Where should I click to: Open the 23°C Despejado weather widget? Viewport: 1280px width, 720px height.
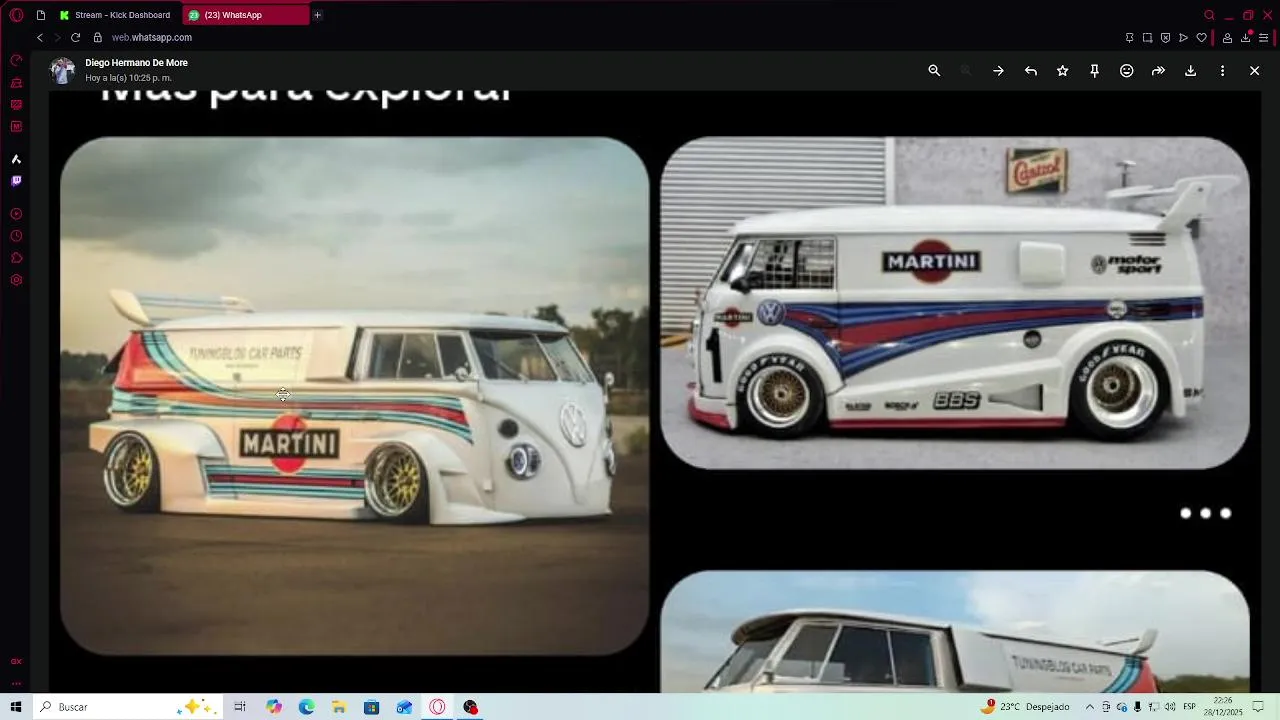click(x=1026, y=707)
